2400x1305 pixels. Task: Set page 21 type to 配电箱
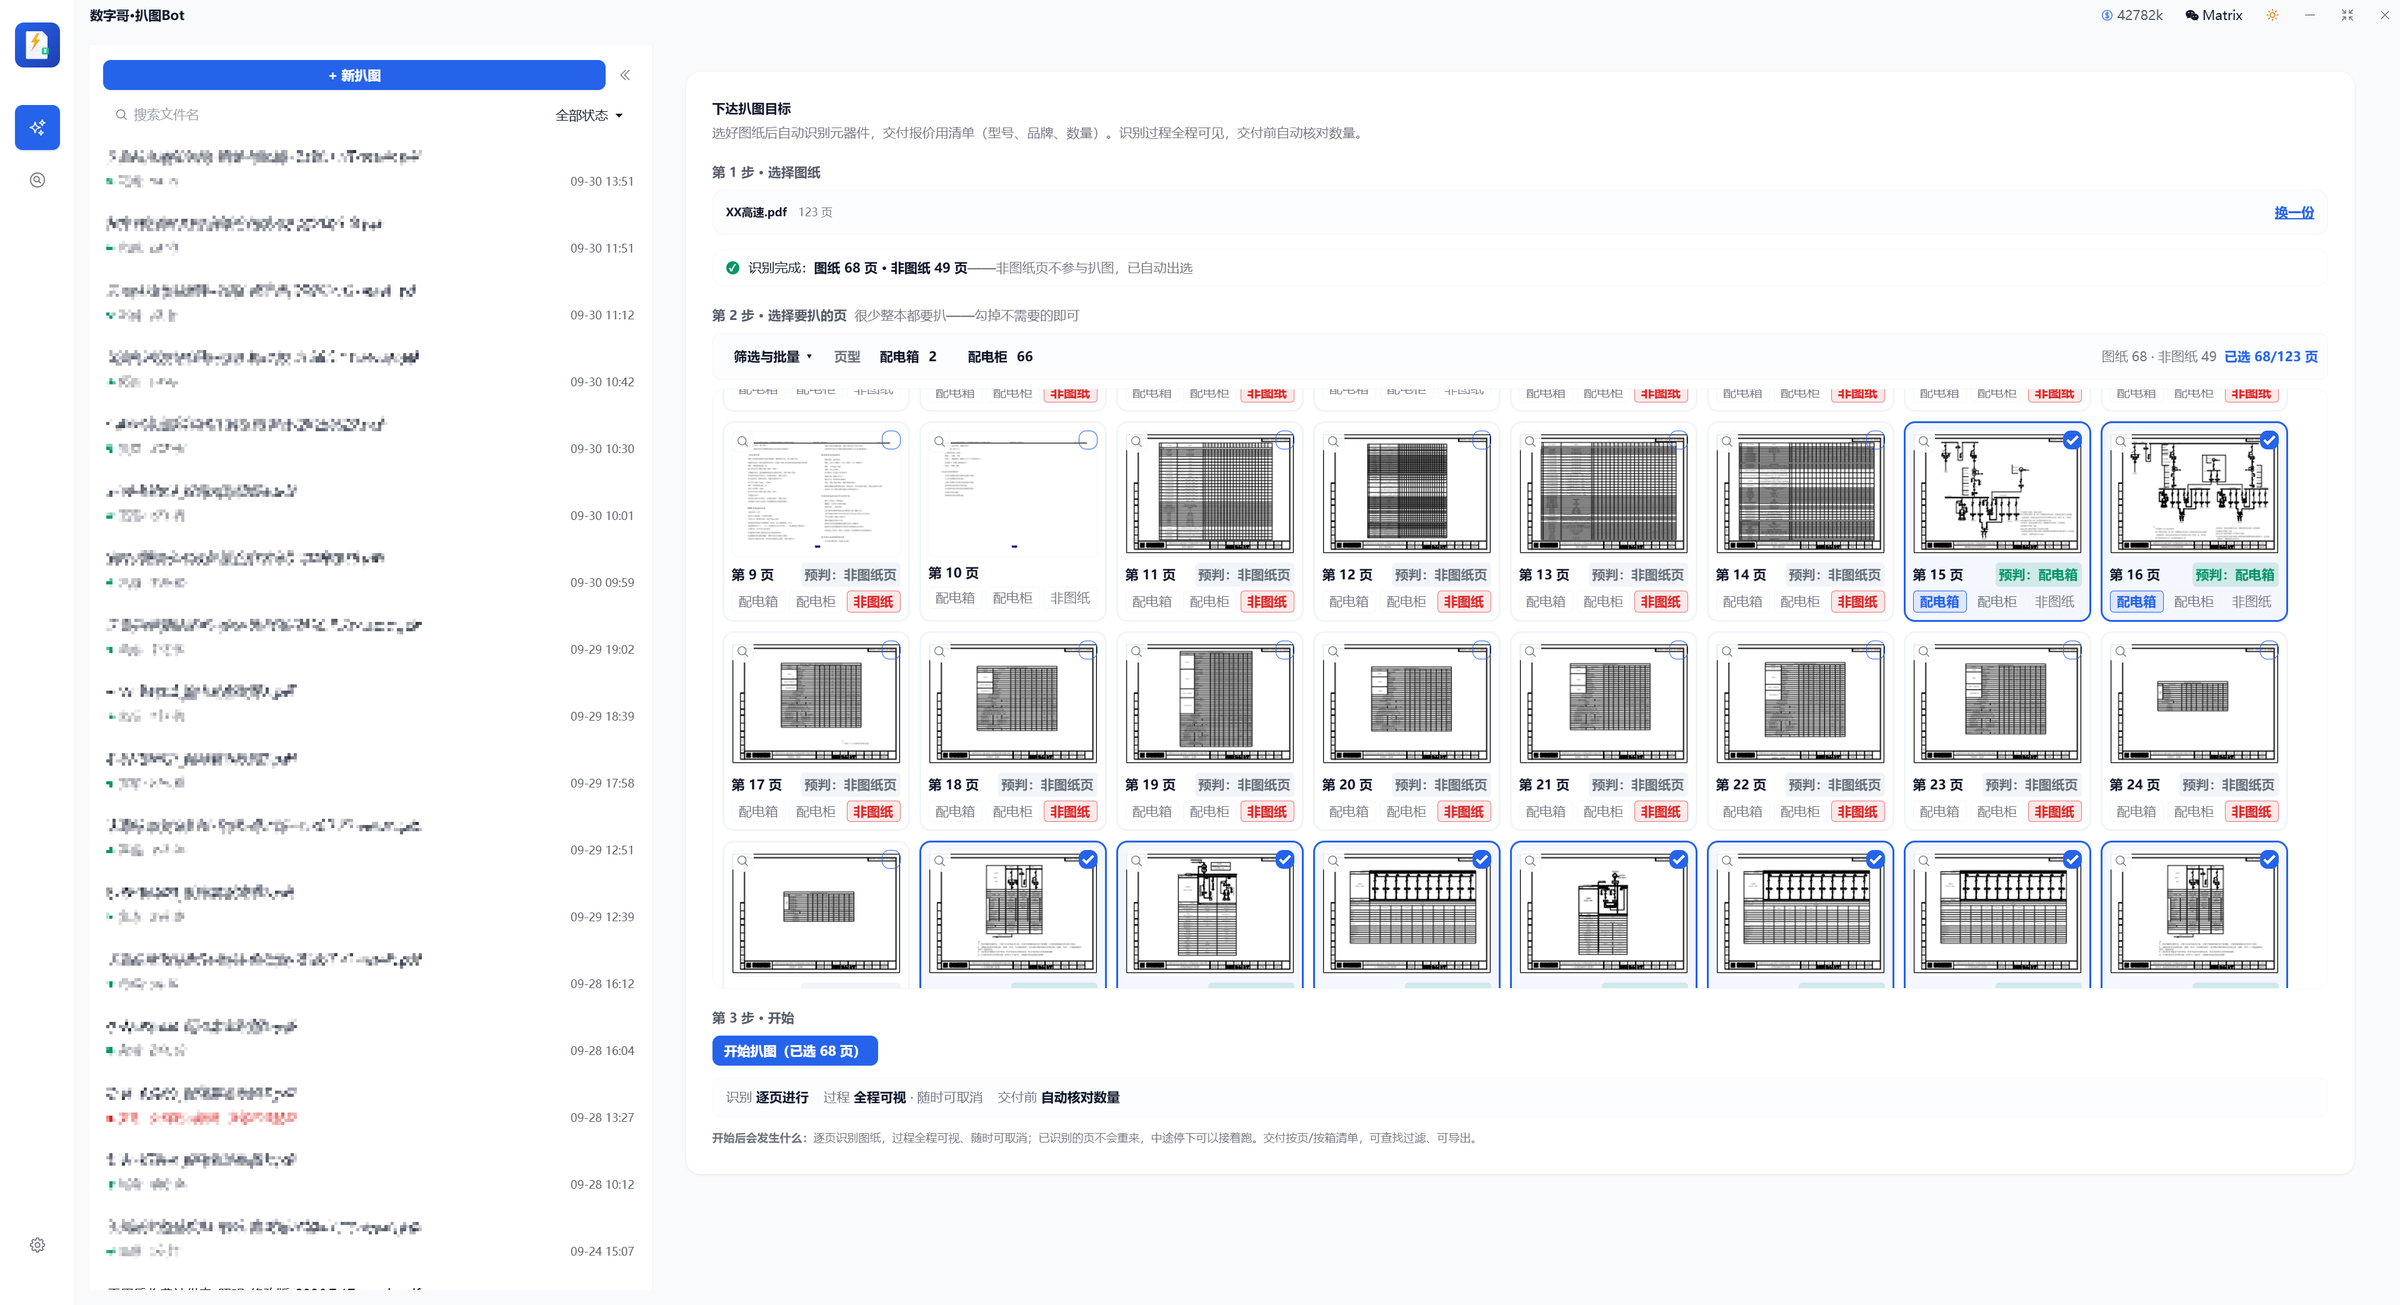coord(1546,812)
